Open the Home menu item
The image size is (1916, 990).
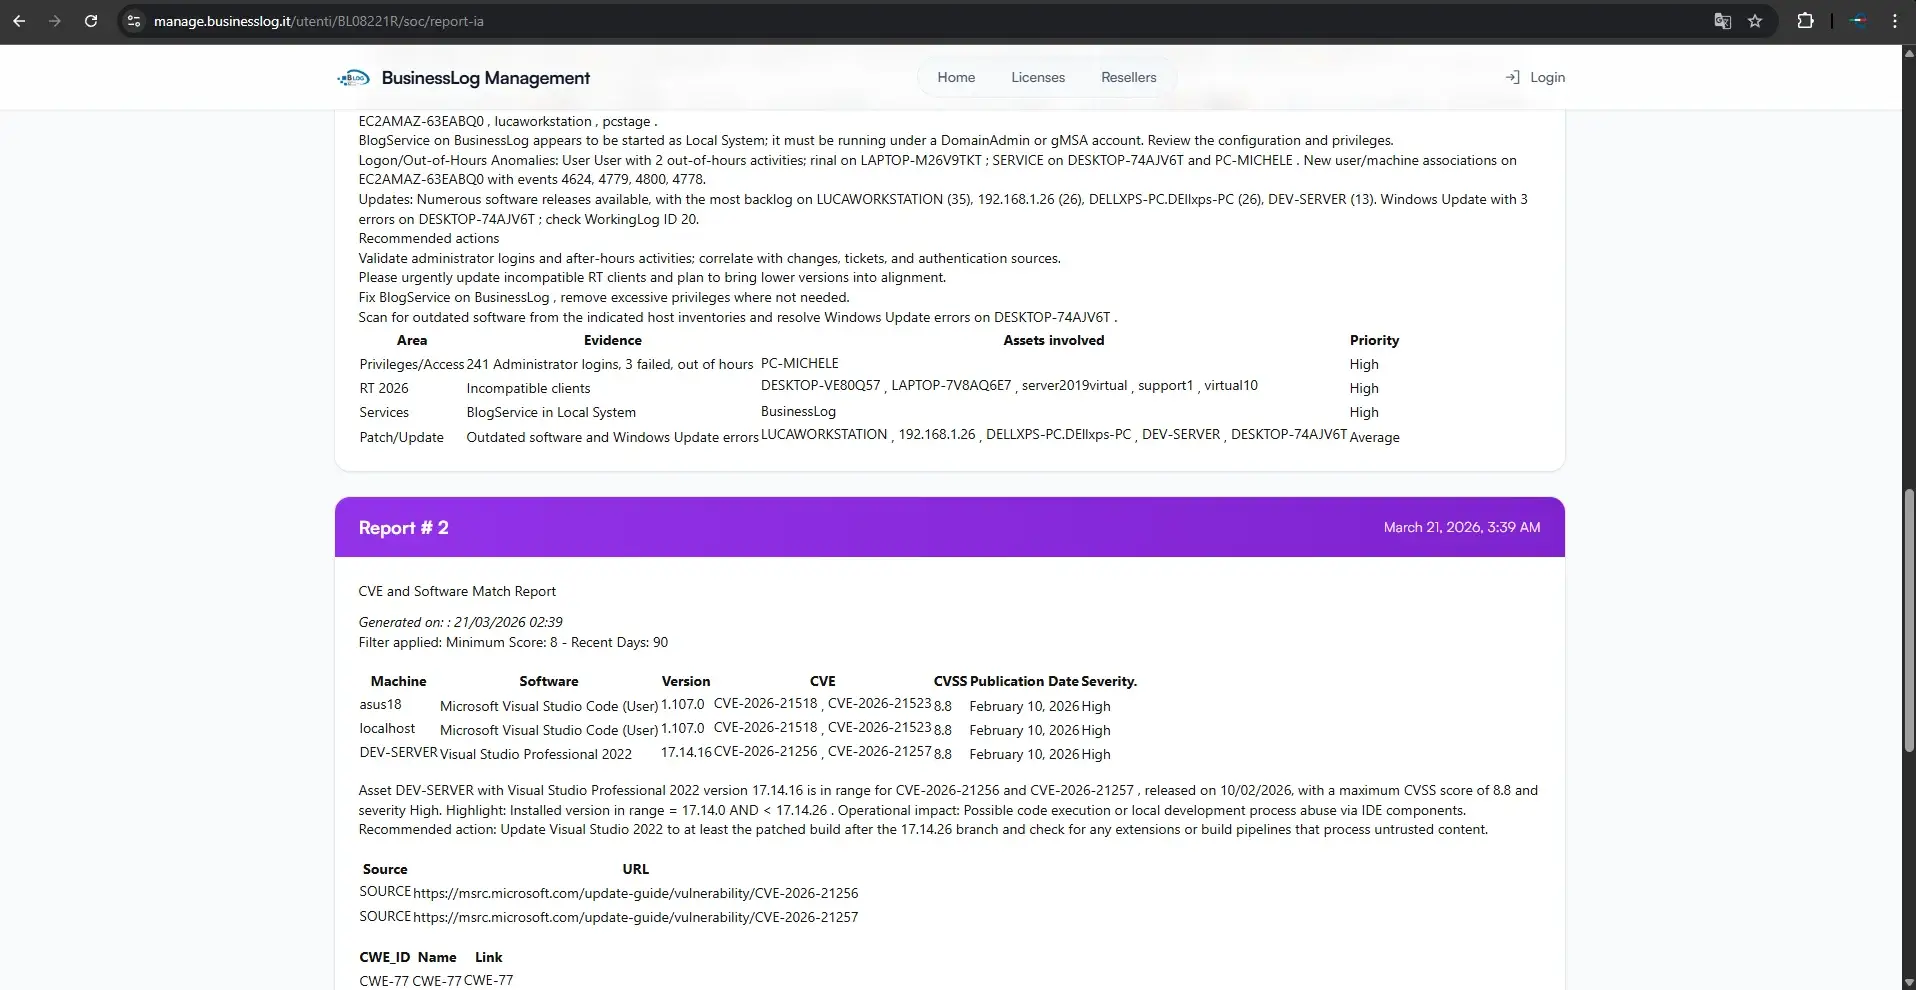pos(956,77)
